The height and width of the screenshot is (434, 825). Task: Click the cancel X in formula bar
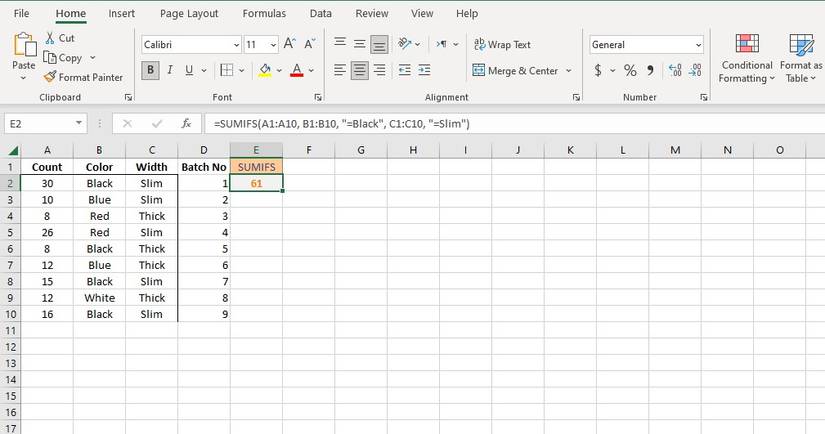coord(127,124)
